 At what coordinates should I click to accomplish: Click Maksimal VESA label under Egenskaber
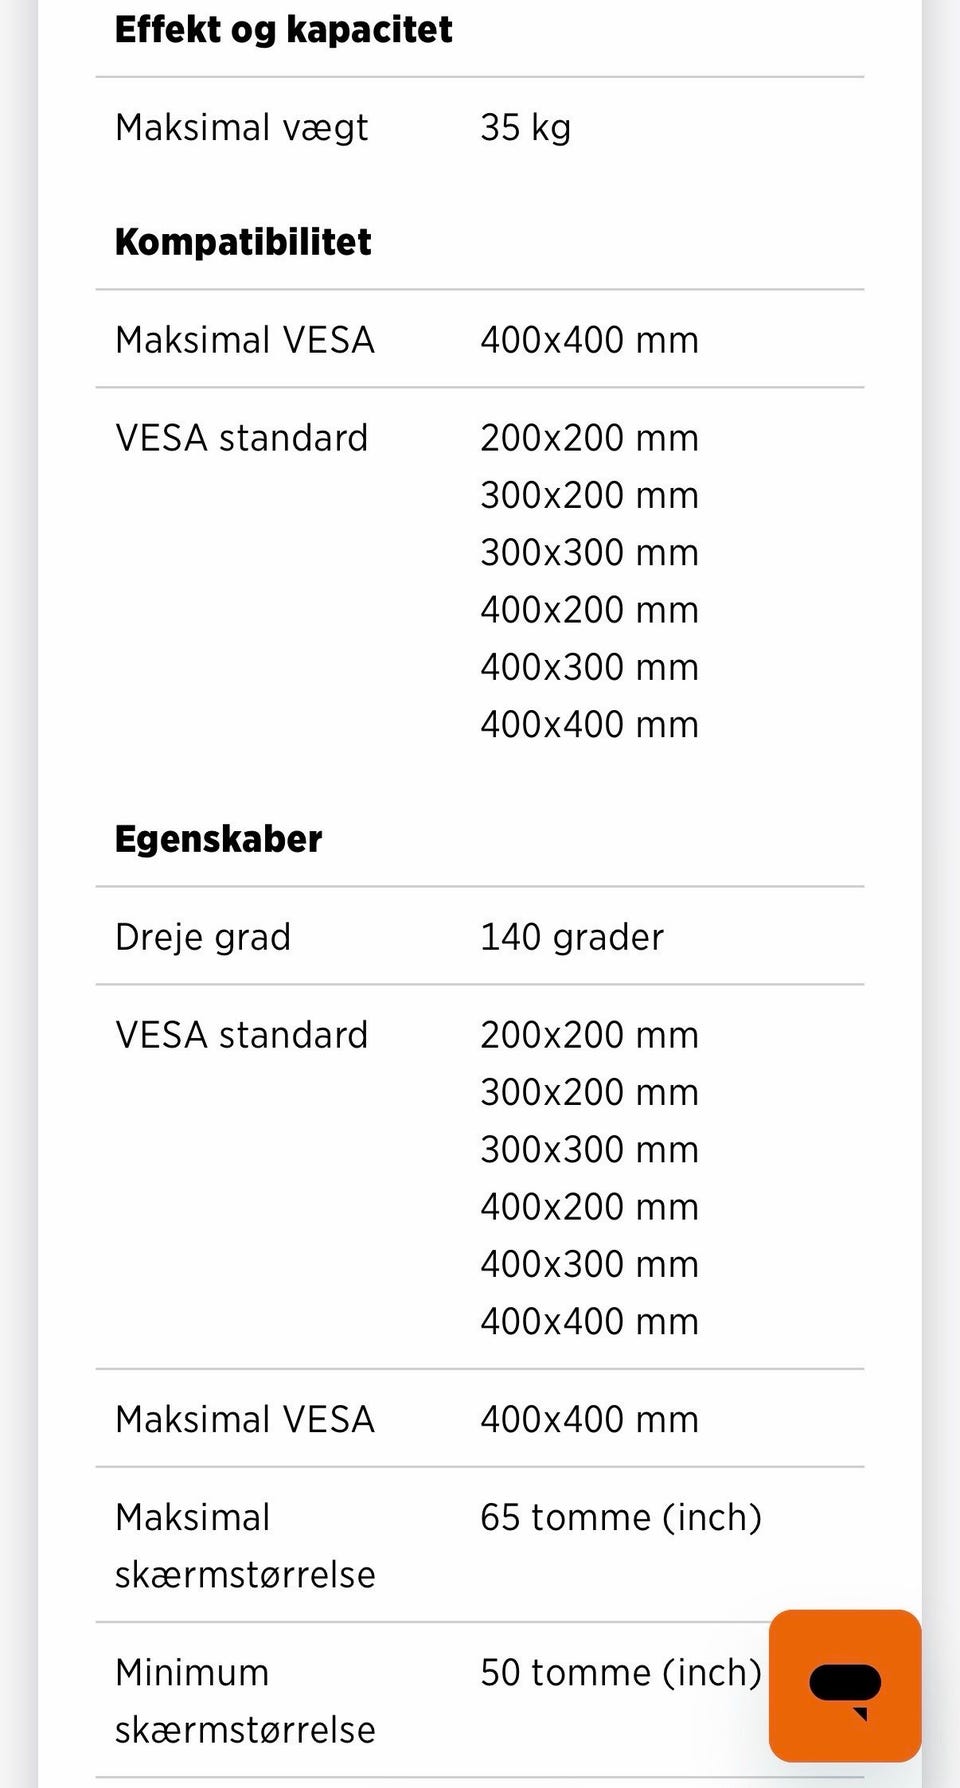244,1420
